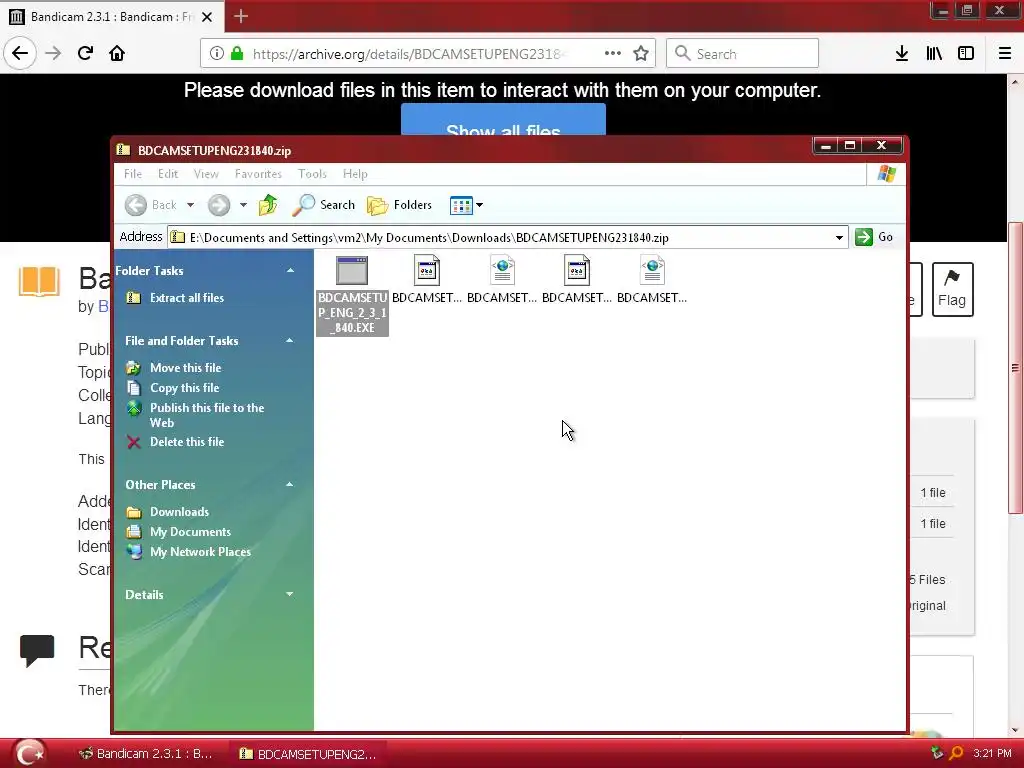Select the fifth BDCAMSET... web document icon

652,270
